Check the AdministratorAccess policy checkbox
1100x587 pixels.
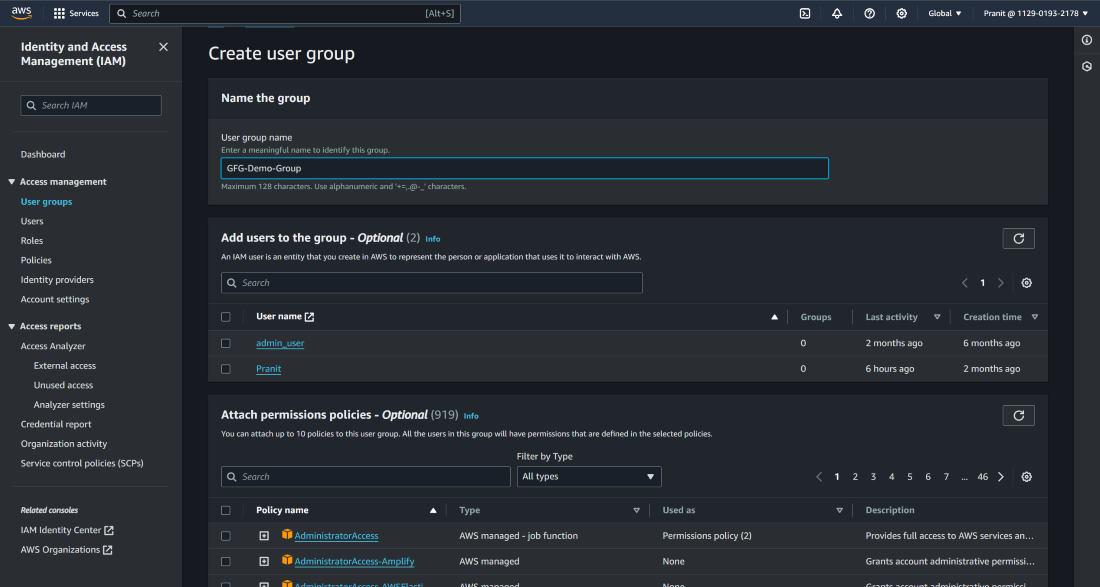click(225, 536)
